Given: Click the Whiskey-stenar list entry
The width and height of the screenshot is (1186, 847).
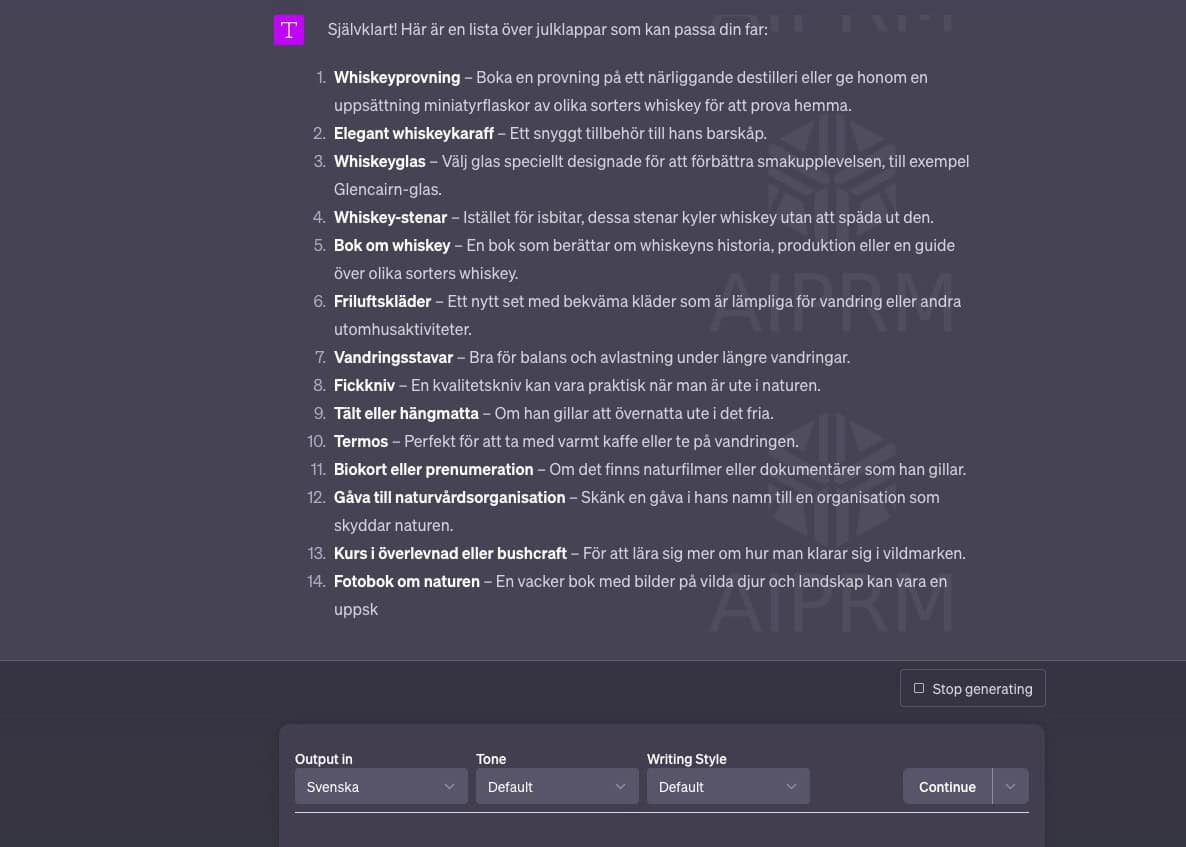Looking at the screenshot, I should (x=390, y=217).
